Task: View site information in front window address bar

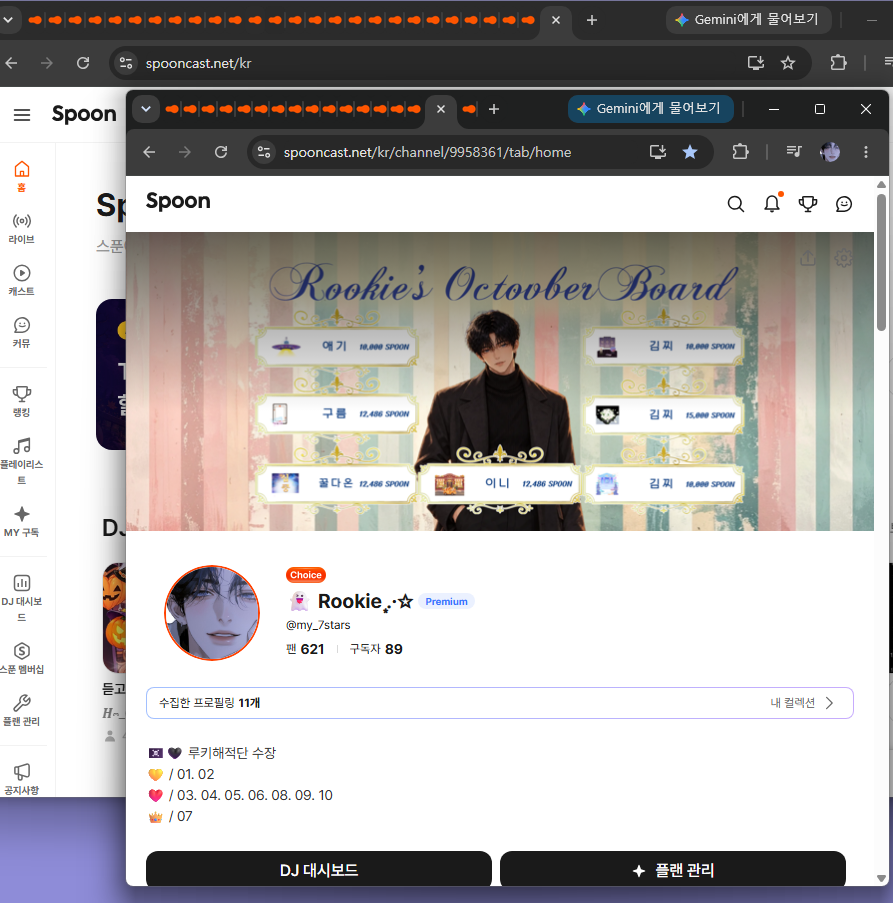Action: [x=264, y=152]
